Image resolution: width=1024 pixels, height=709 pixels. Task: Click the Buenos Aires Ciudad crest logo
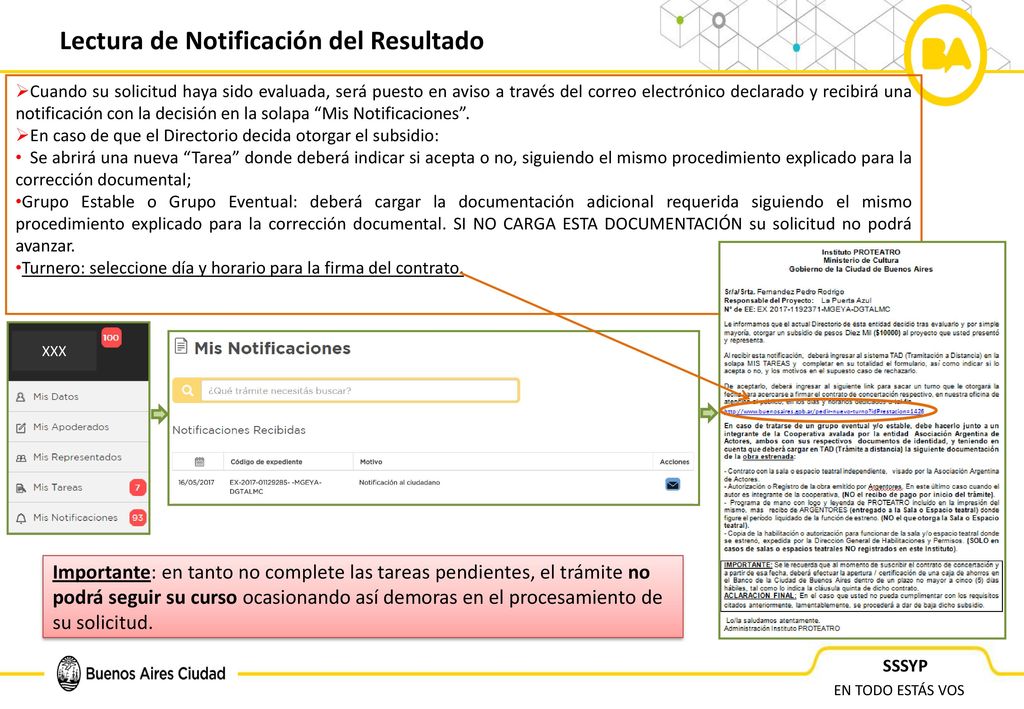pos(69,673)
